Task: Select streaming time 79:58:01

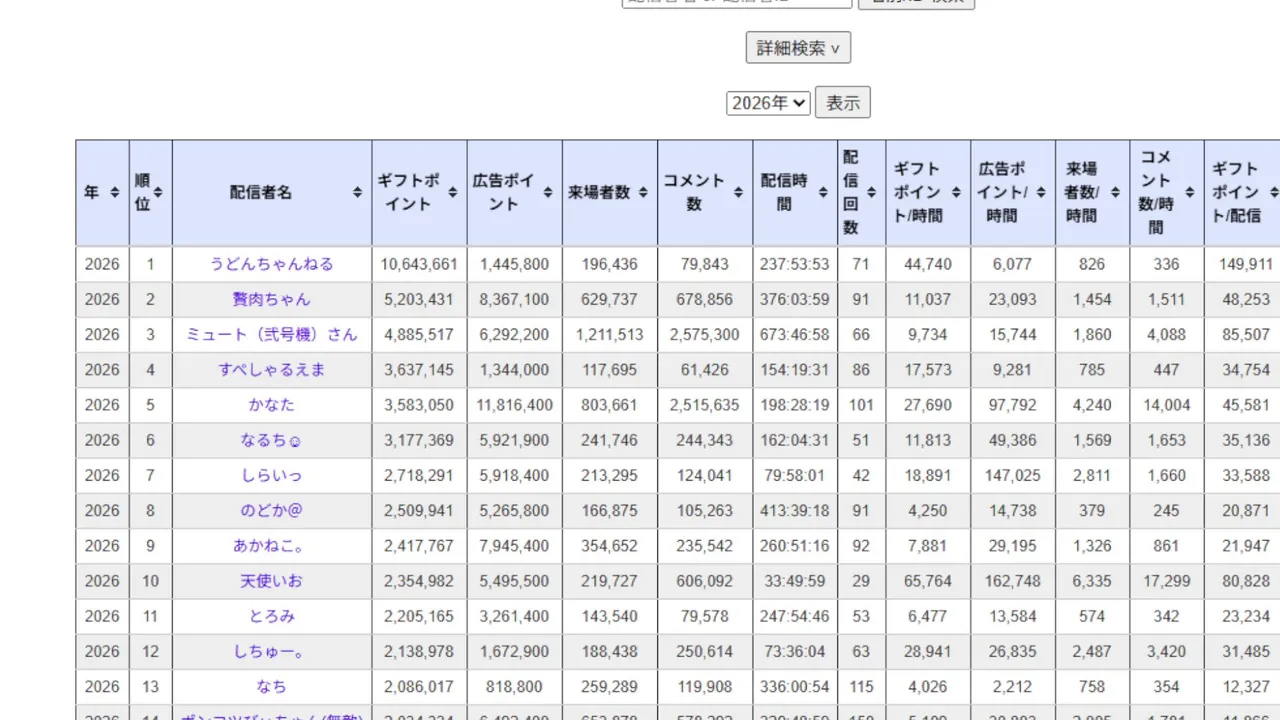Action: [x=795, y=475]
